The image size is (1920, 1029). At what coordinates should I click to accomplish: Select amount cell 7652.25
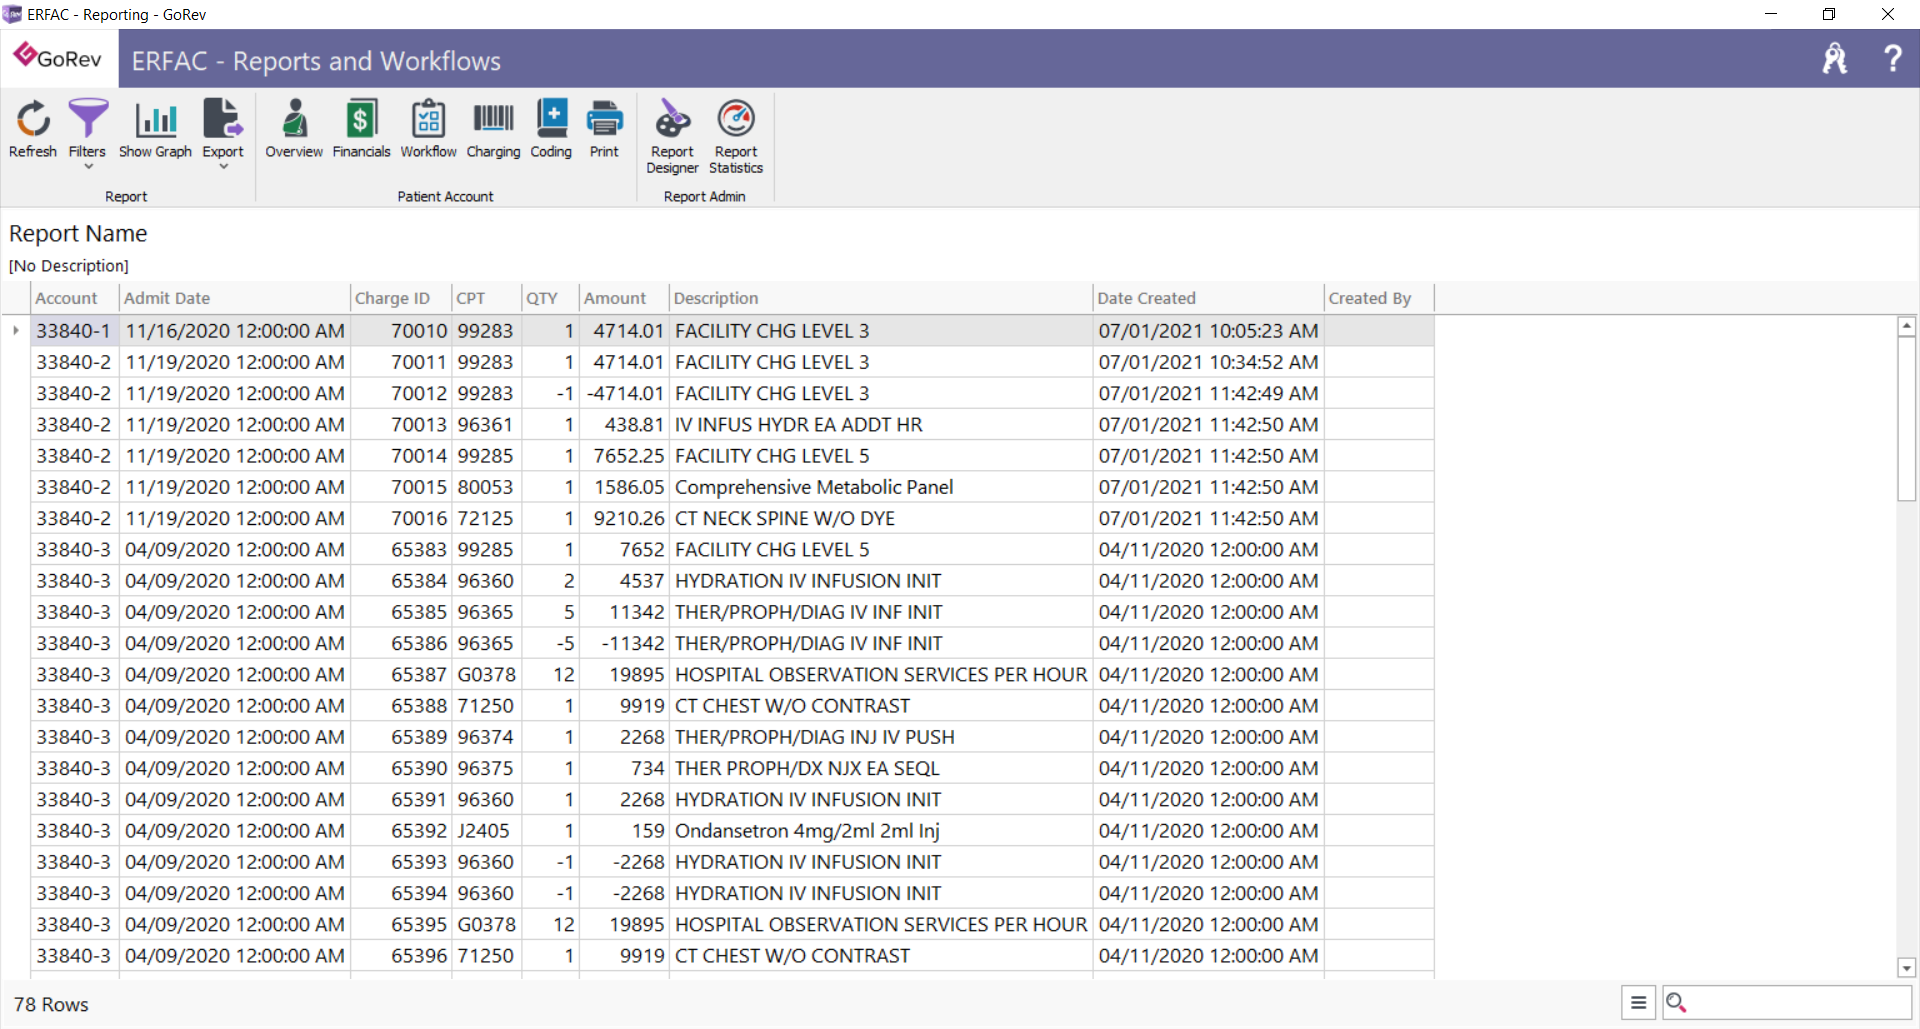(x=625, y=456)
